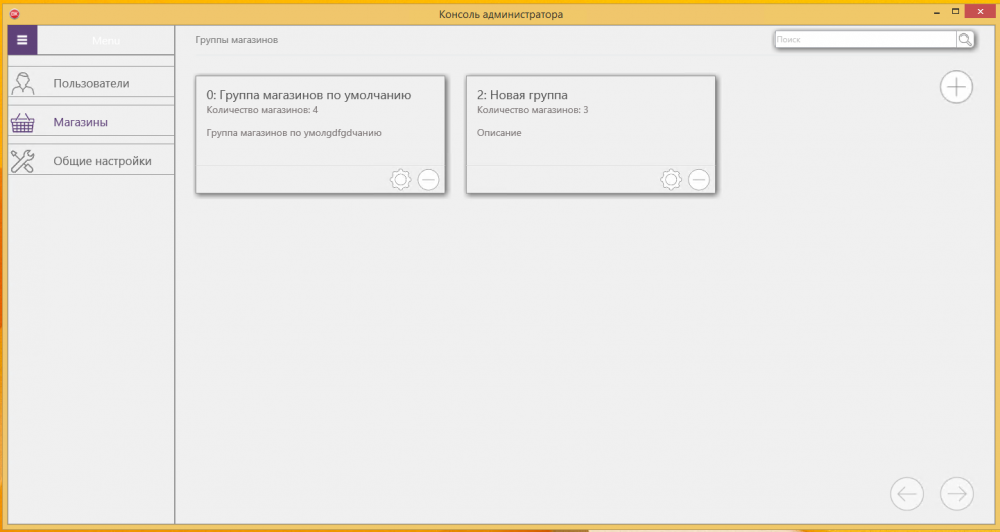This screenshot has height=532, width=1000.
Task: Open settings gear of Новая группа card
Action: point(671,180)
